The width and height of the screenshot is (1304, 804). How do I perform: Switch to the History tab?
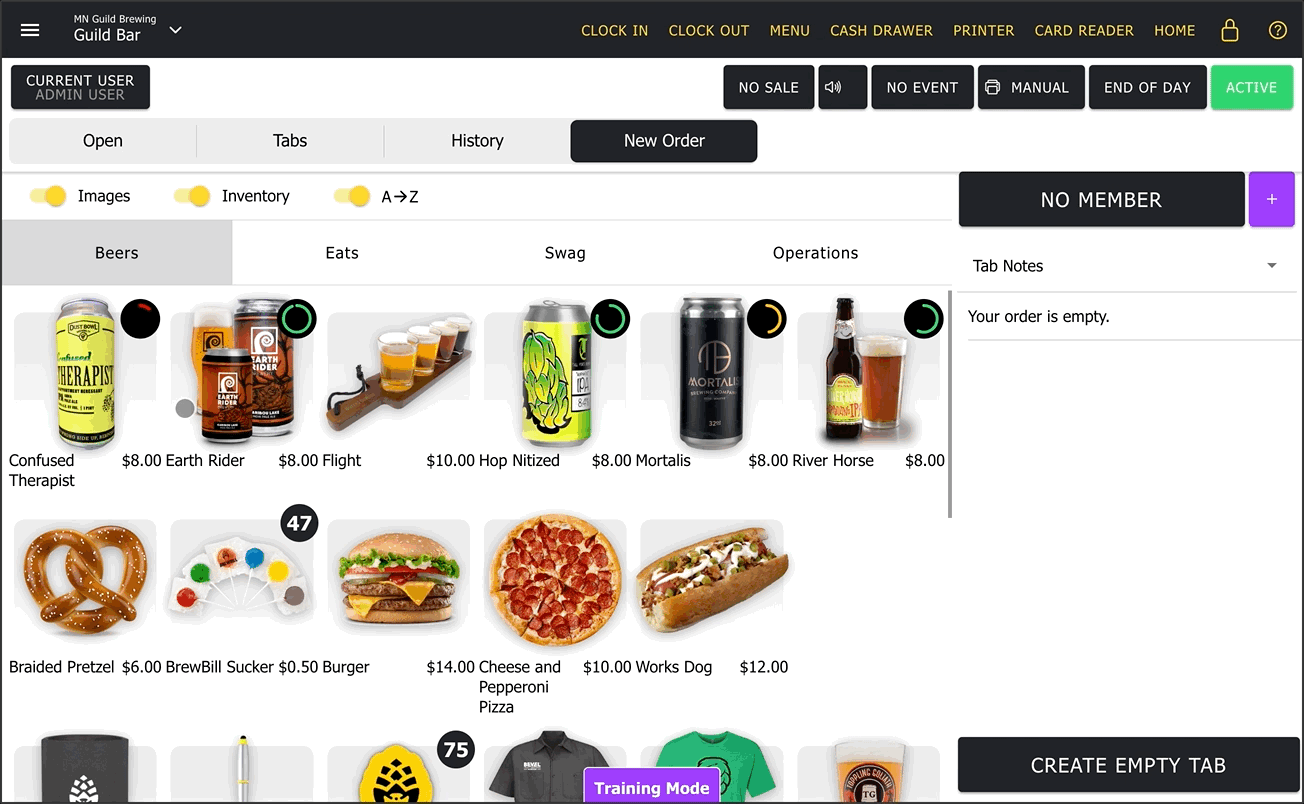click(x=477, y=141)
